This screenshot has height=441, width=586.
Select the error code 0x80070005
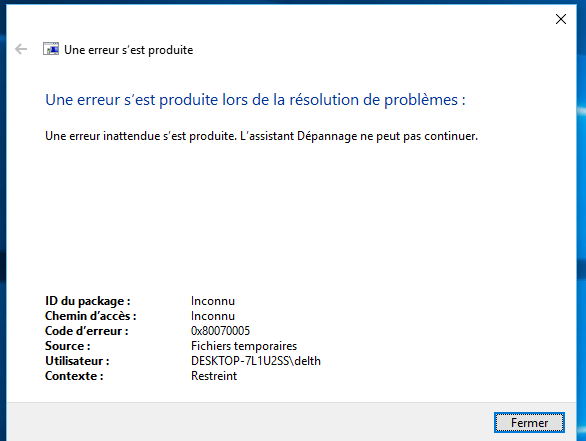pos(220,331)
